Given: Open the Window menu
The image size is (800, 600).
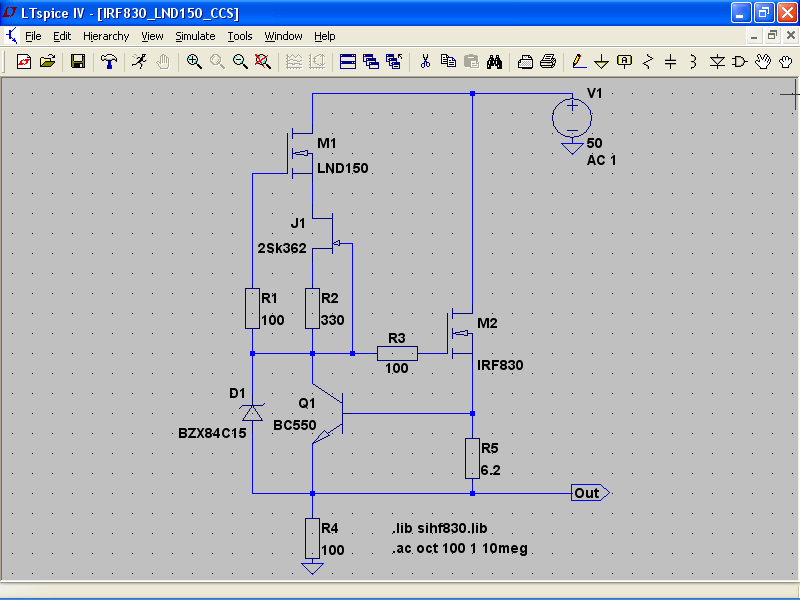Looking at the screenshot, I should 283,36.
